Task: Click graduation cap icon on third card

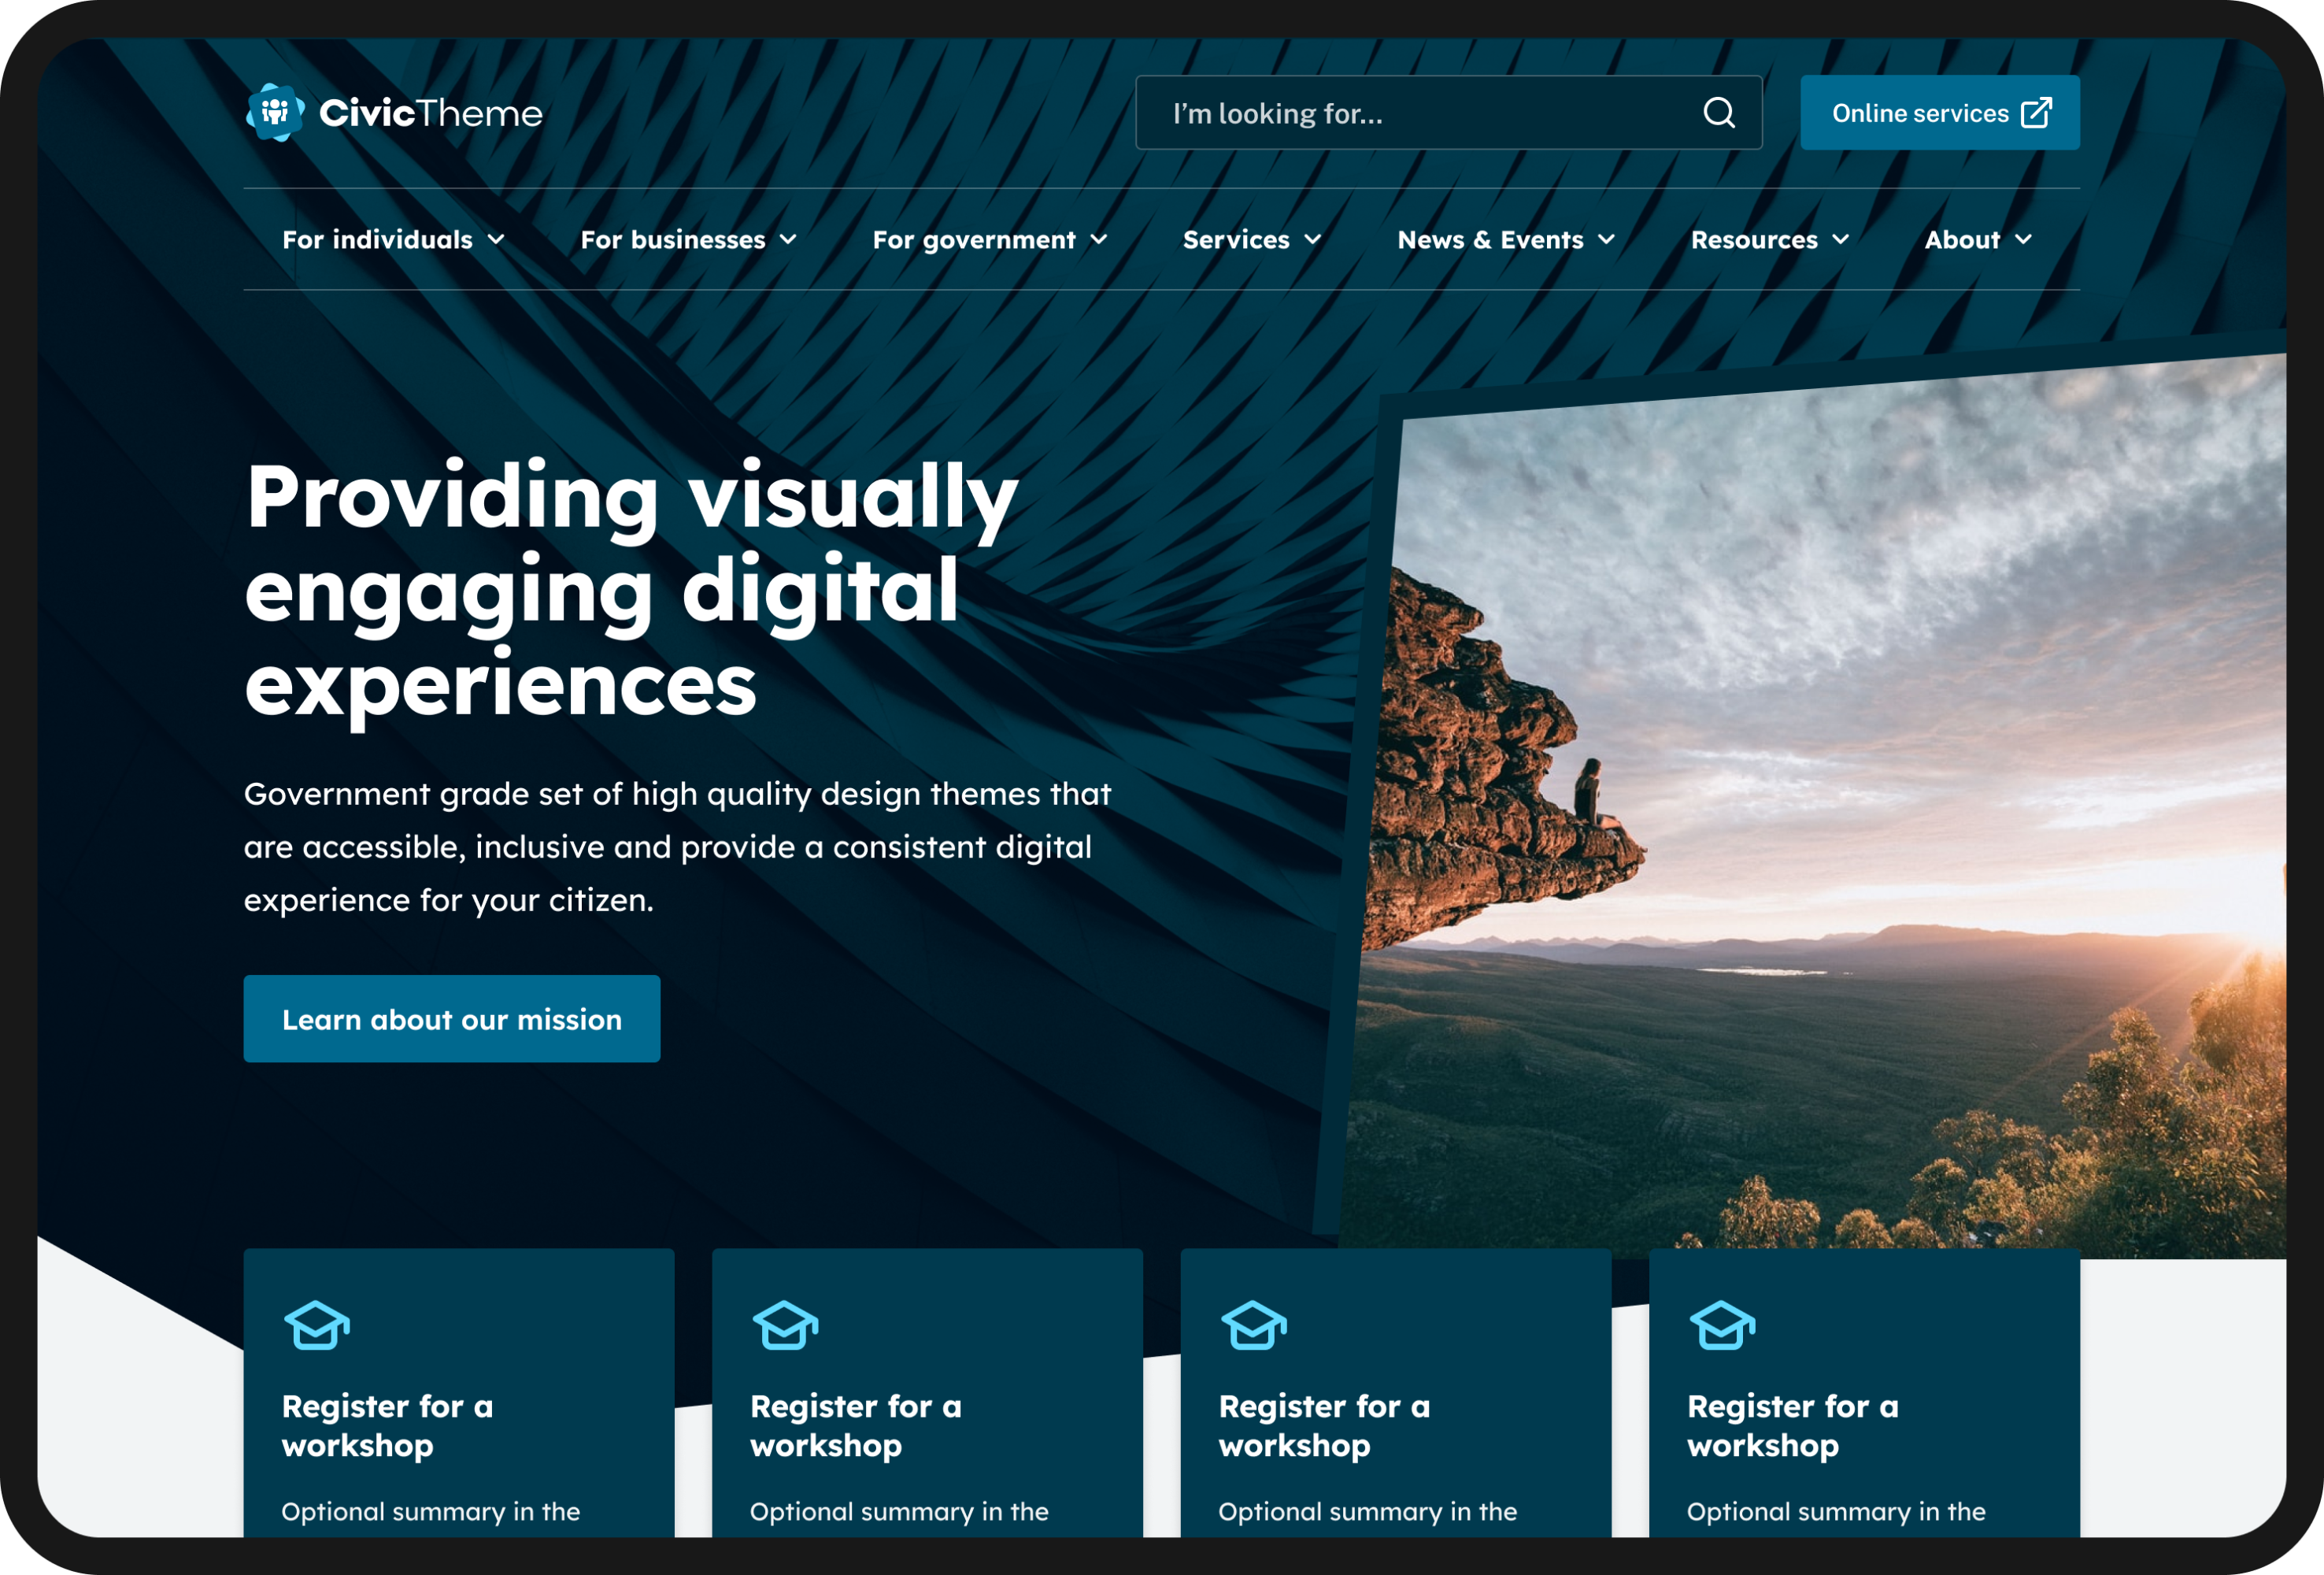Action: 1253,1325
